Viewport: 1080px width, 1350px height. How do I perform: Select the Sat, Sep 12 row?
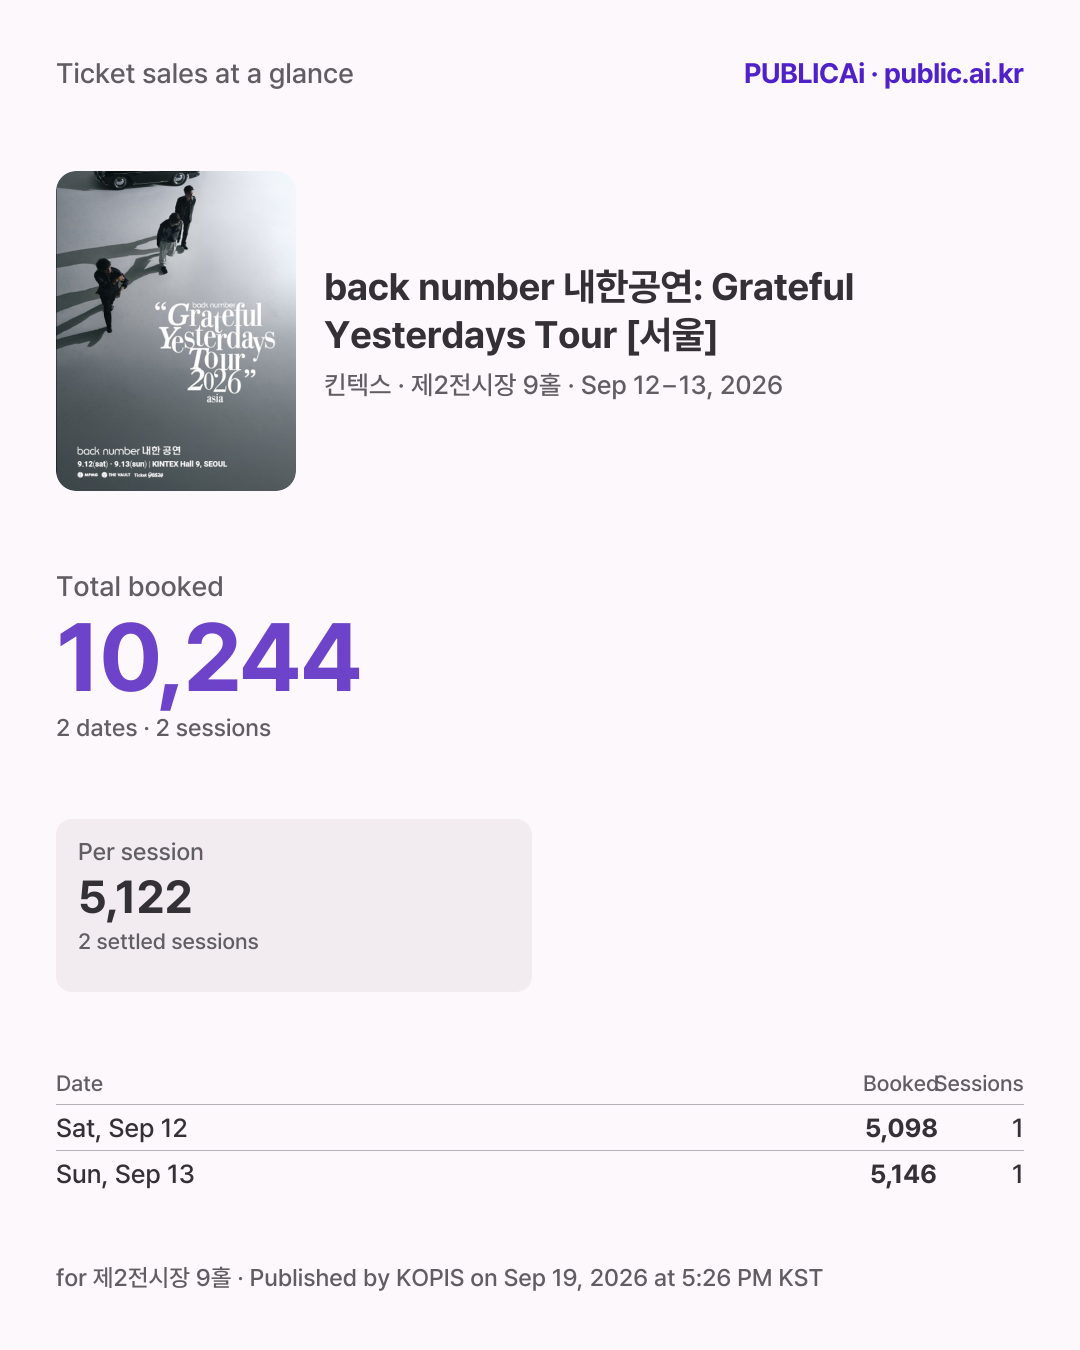pyautogui.click(x=540, y=1128)
